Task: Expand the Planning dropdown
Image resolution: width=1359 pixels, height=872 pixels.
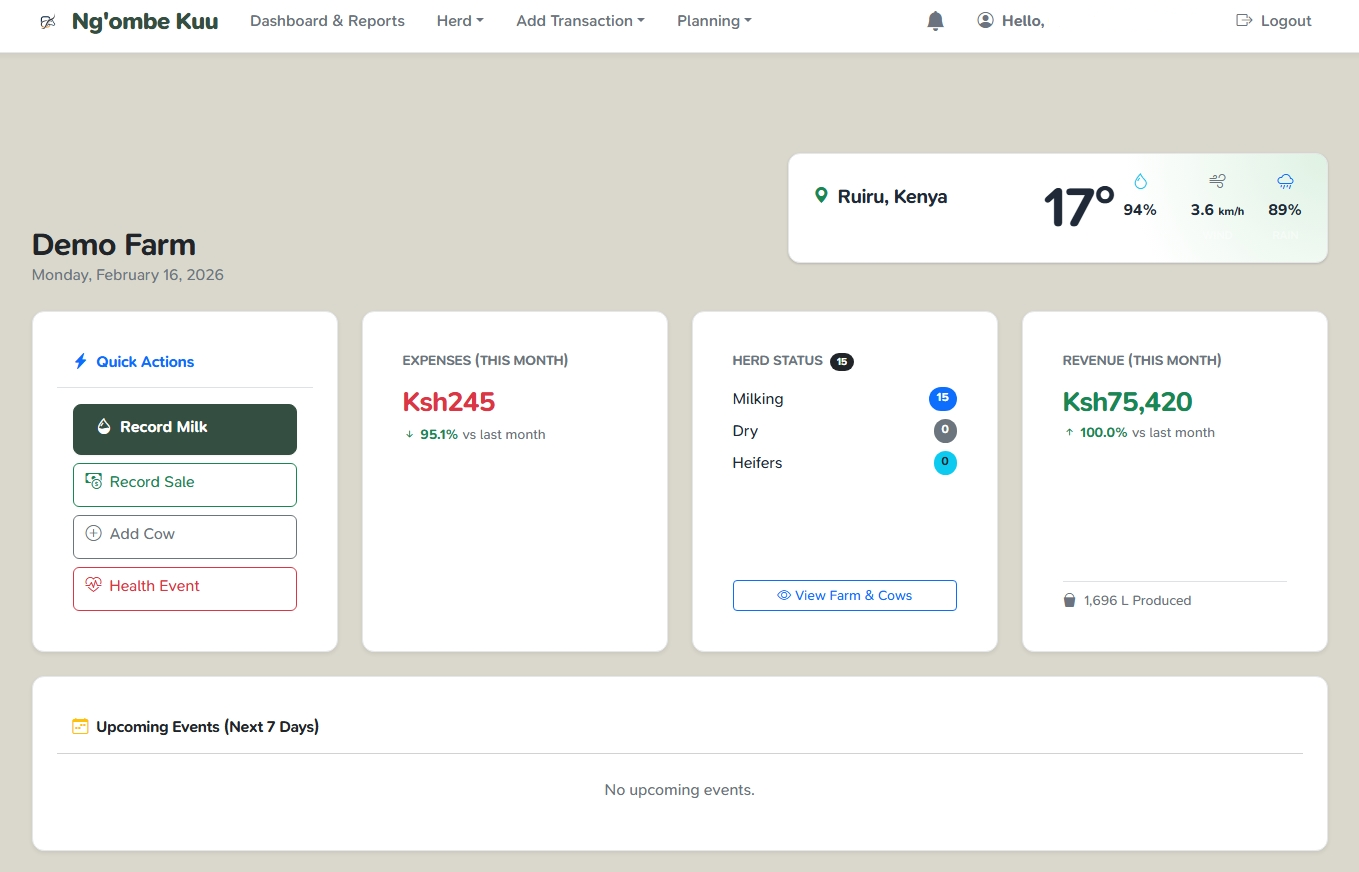Action: tap(713, 20)
